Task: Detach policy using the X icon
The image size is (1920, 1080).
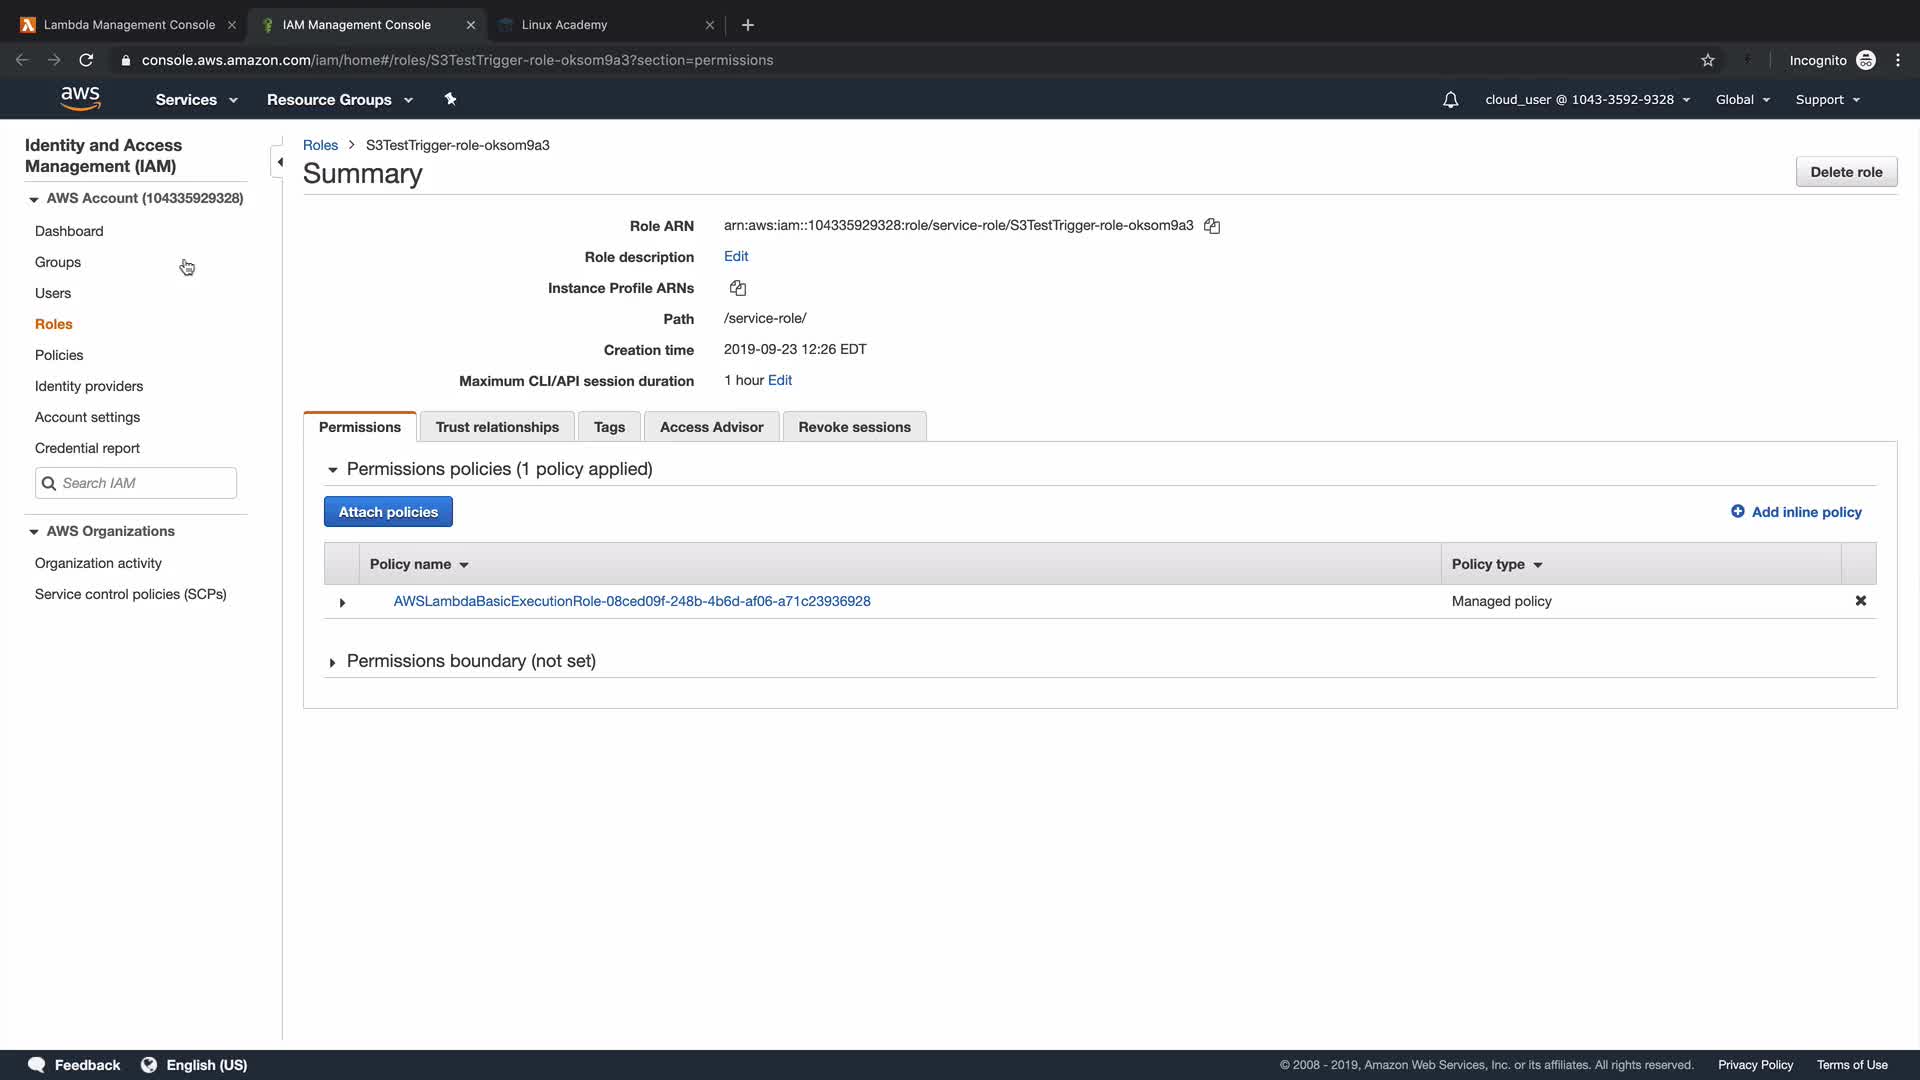Action: tap(1860, 601)
